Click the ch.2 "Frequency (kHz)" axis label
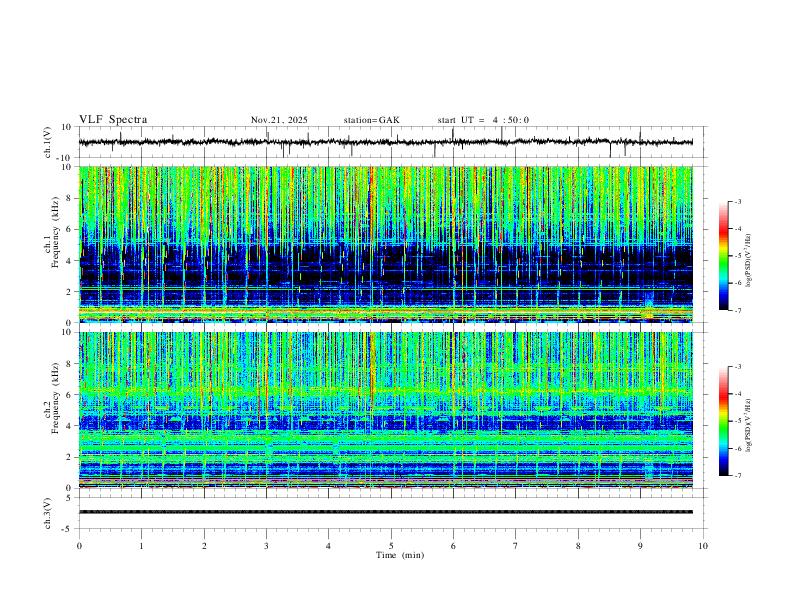Image resolution: width=792 pixels, height=612 pixels. [56, 398]
